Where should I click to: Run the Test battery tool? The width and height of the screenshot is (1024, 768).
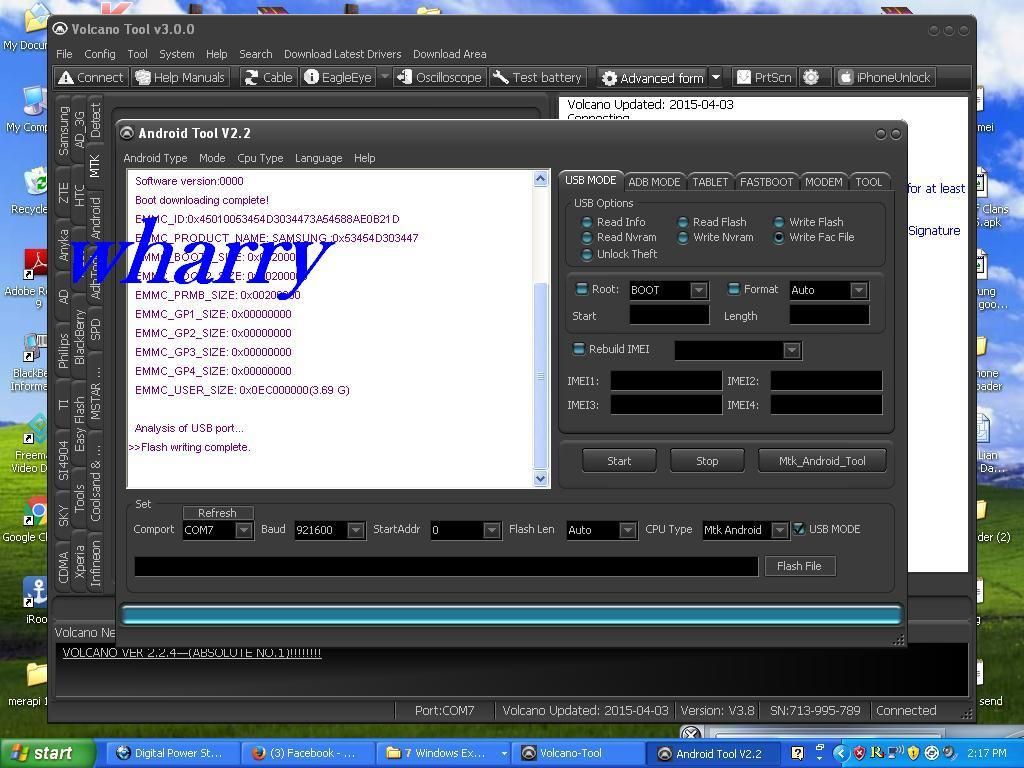click(537, 77)
